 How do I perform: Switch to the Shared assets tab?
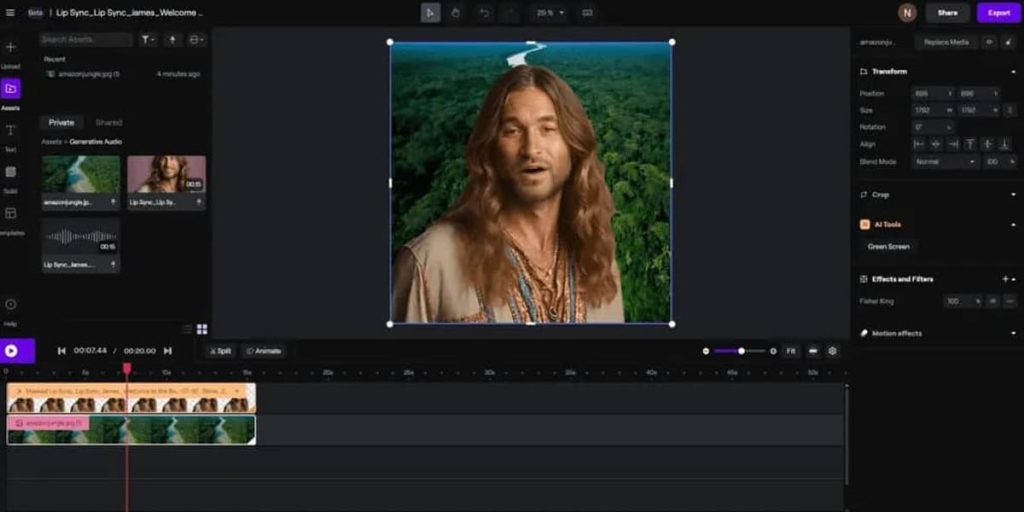click(109, 122)
